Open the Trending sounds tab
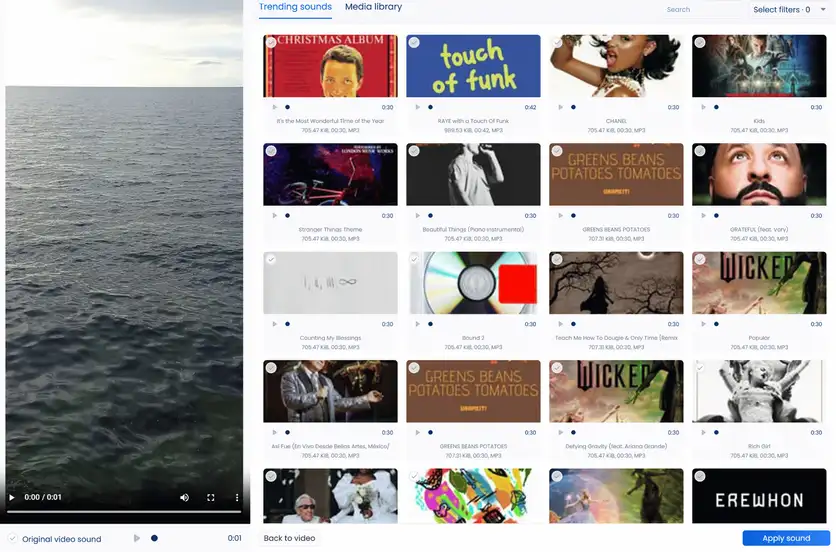The image size is (836, 552). [x=295, y=7]
